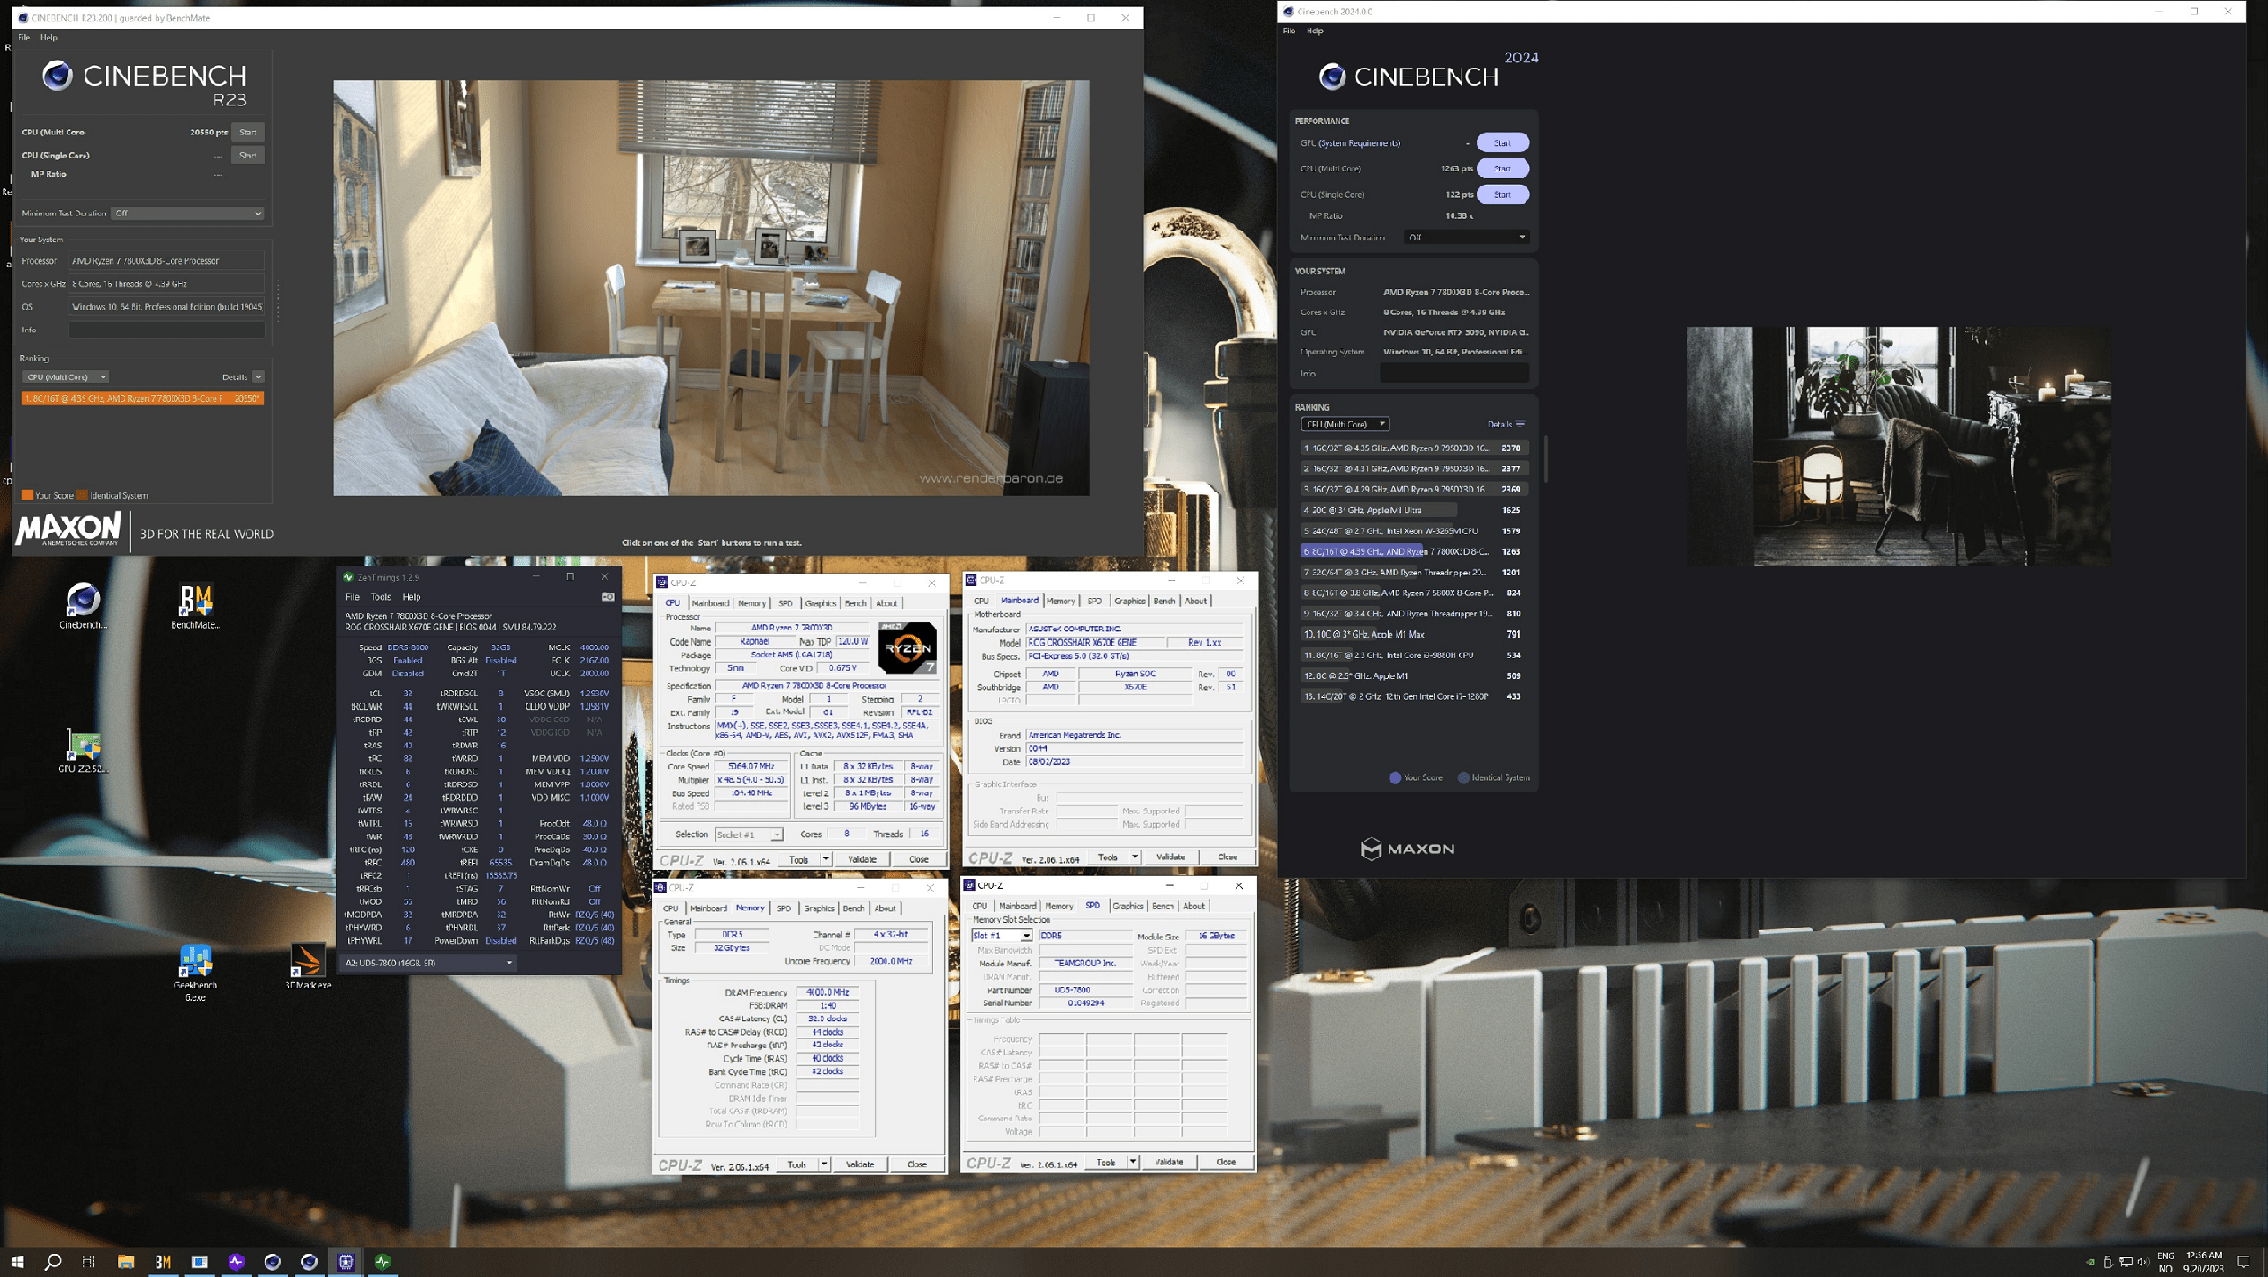The width and height of the screenshot is (2268, 1277).
Task: Open Task View on the taskbar
Action: click(89, 1262)
